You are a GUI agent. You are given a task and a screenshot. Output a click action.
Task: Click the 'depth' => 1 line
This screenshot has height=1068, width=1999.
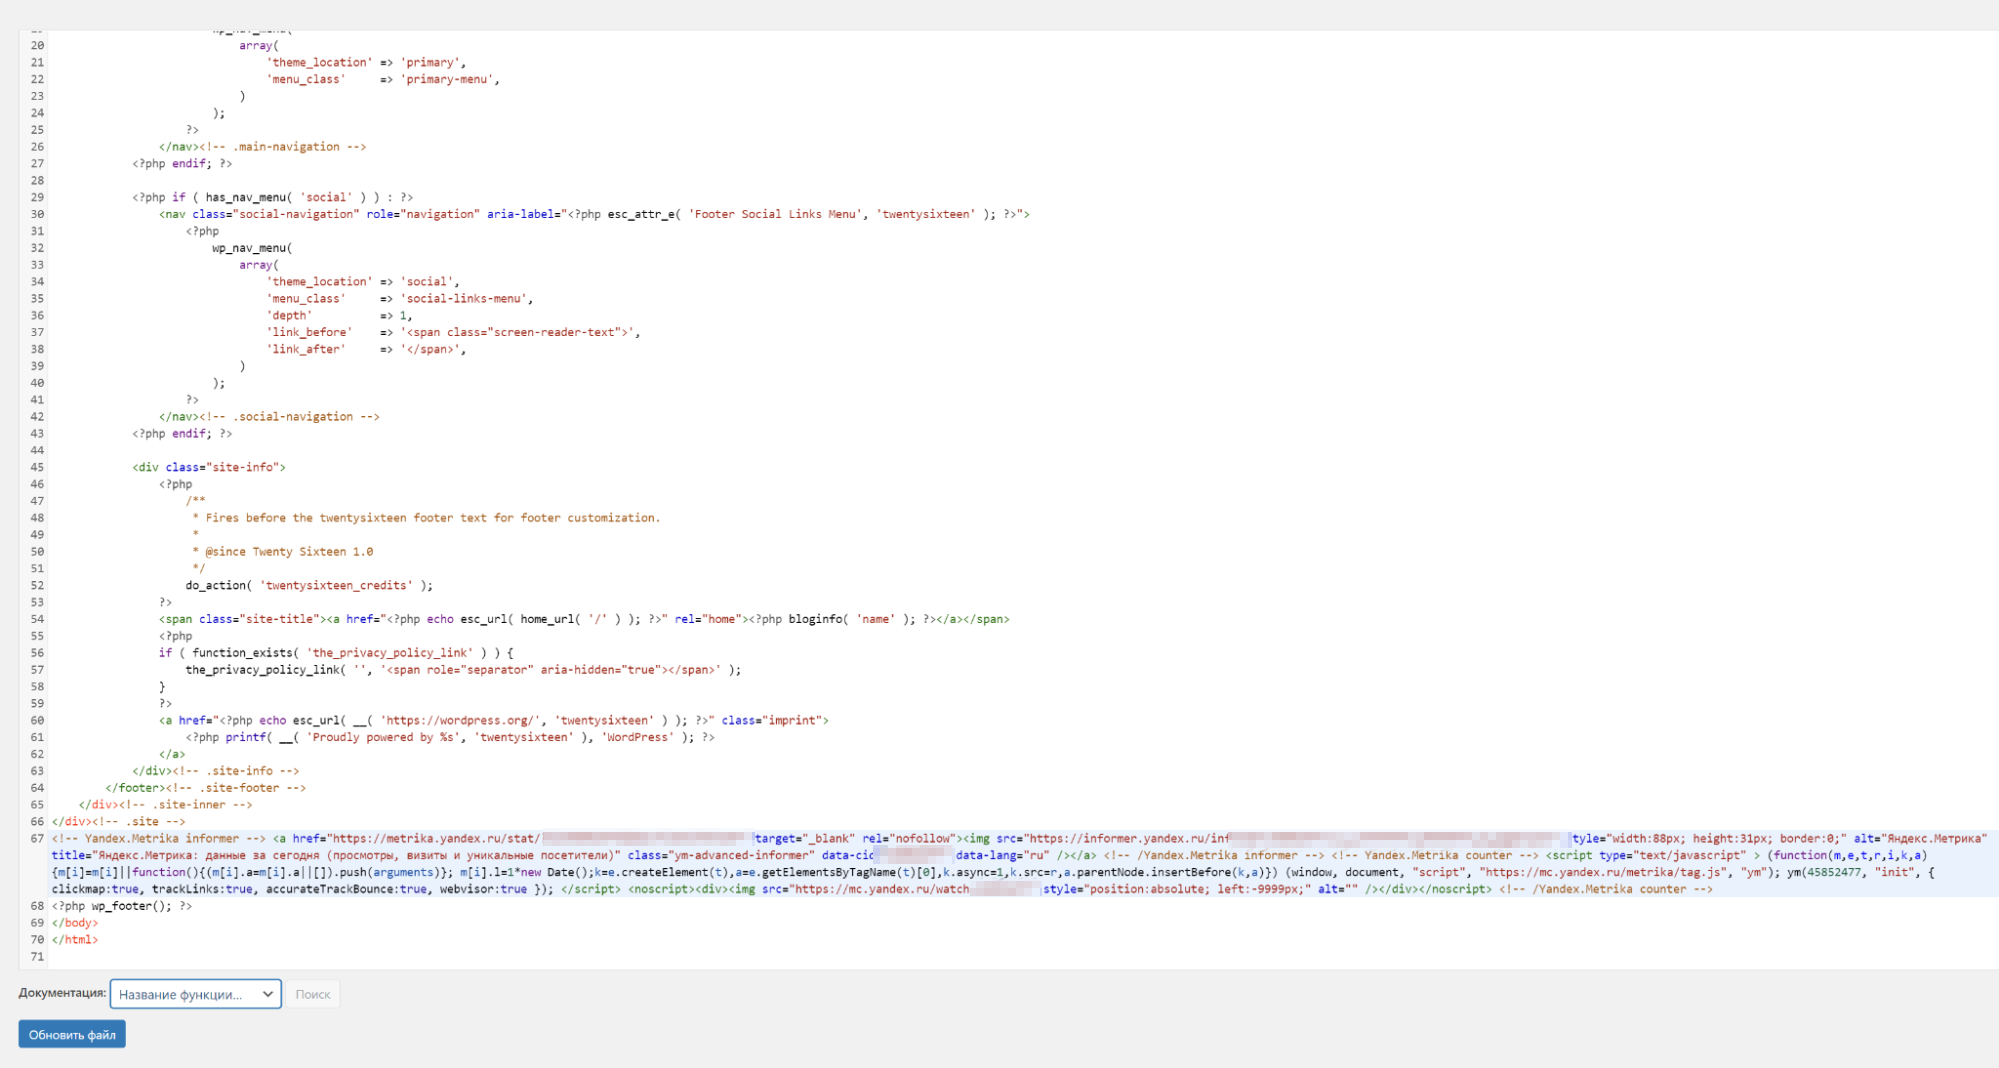point(339,316)
